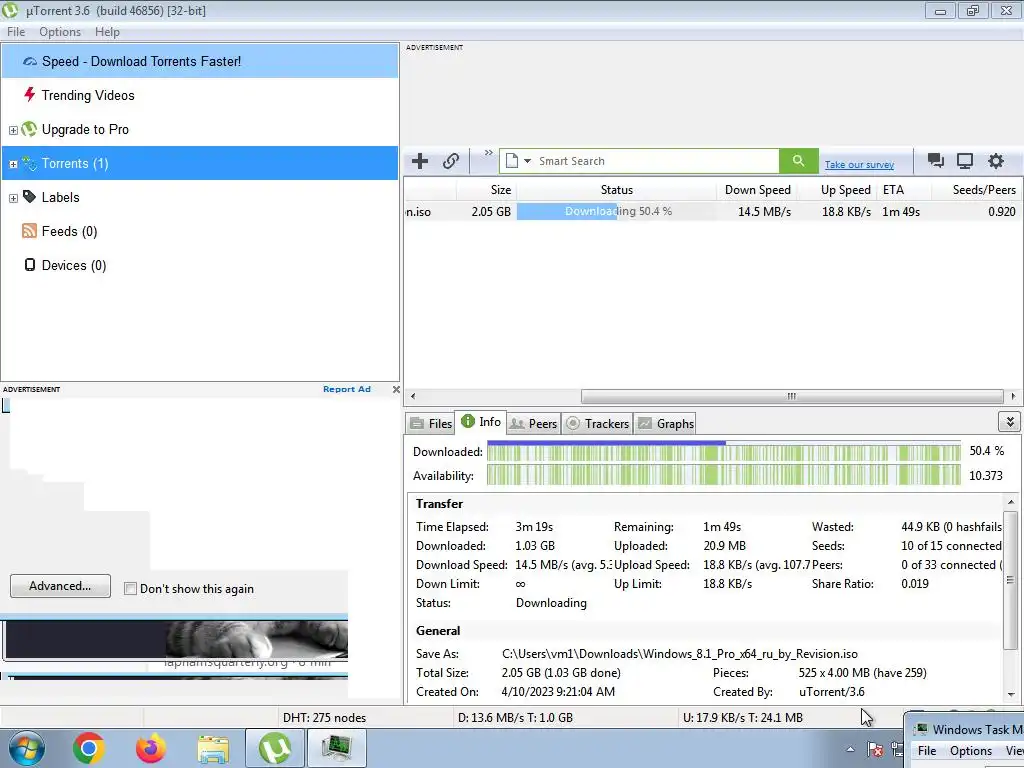The width and height of the screenshot is (1024, 768).
Task: Click the Info pane scroll-down arrow
Action: coord(1011,695)
